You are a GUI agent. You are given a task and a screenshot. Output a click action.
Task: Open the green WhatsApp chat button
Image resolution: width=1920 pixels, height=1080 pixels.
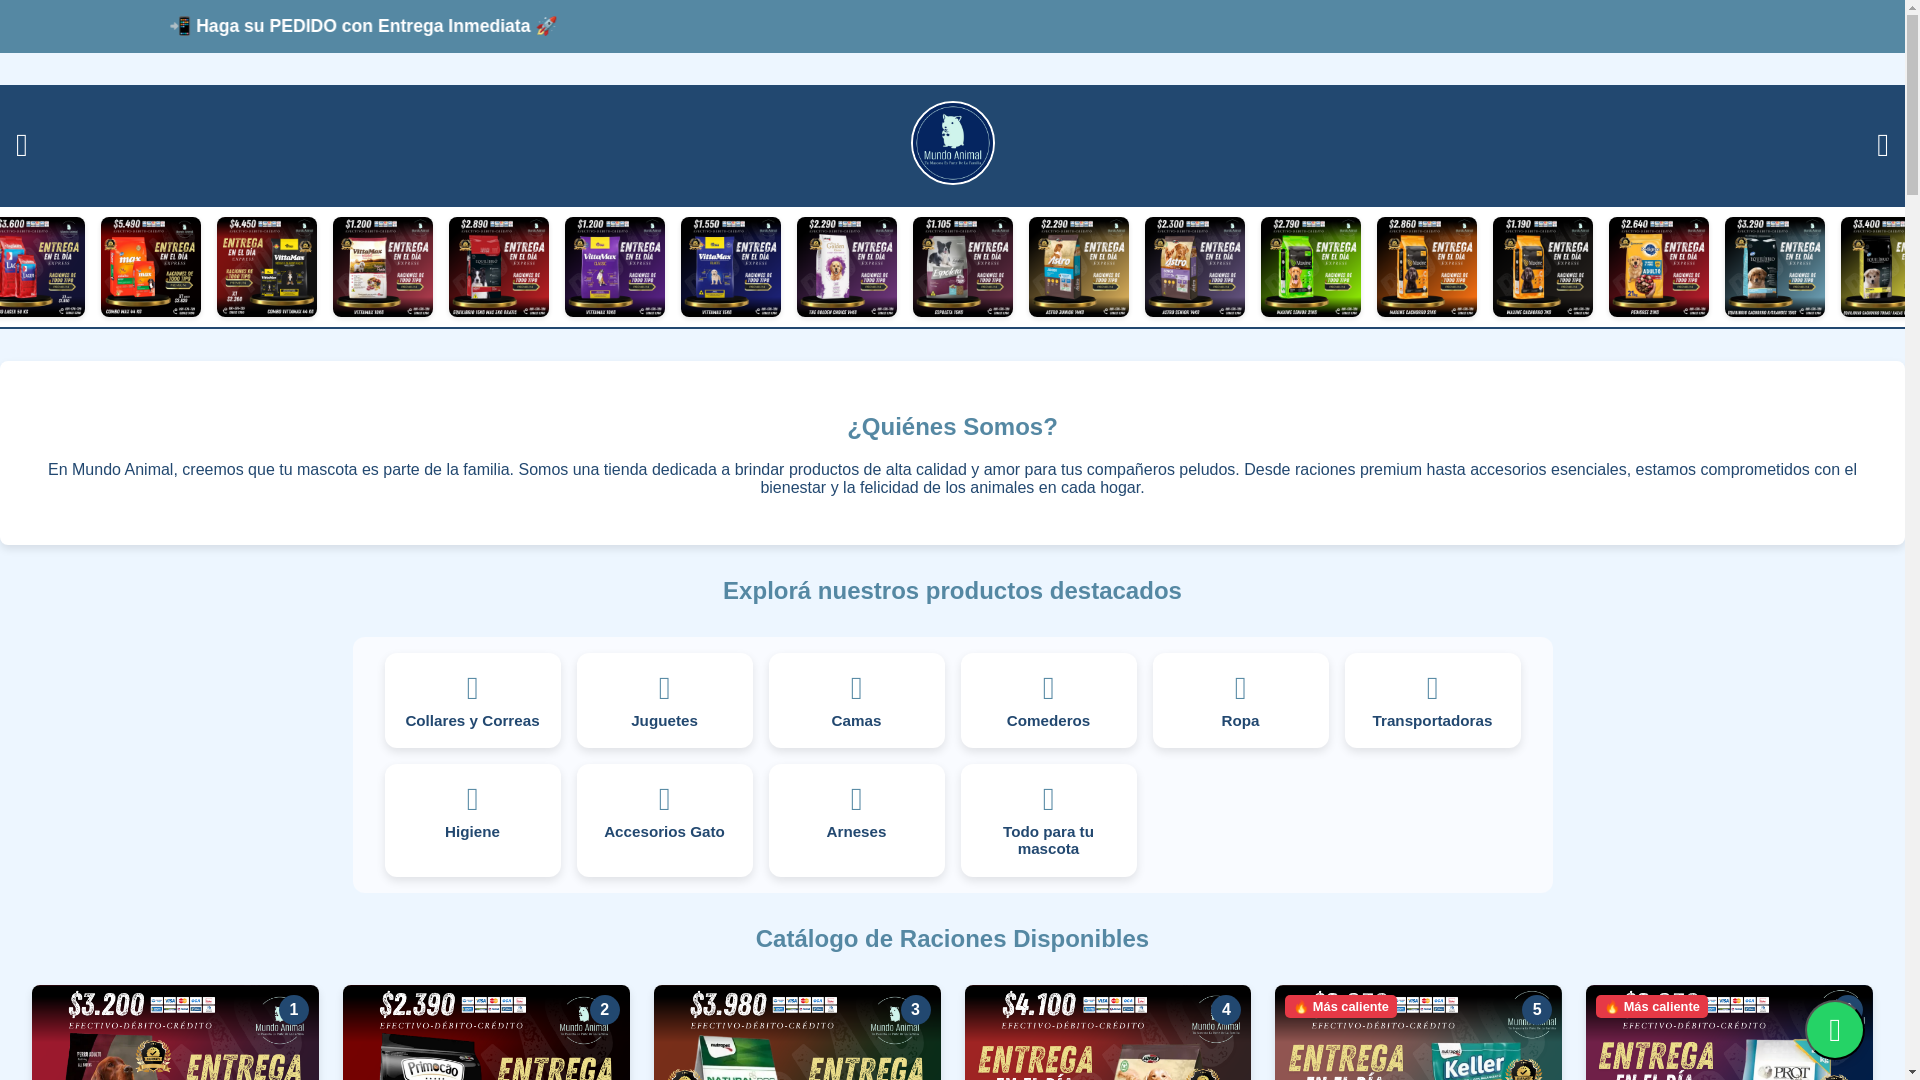point(1834,1030)
